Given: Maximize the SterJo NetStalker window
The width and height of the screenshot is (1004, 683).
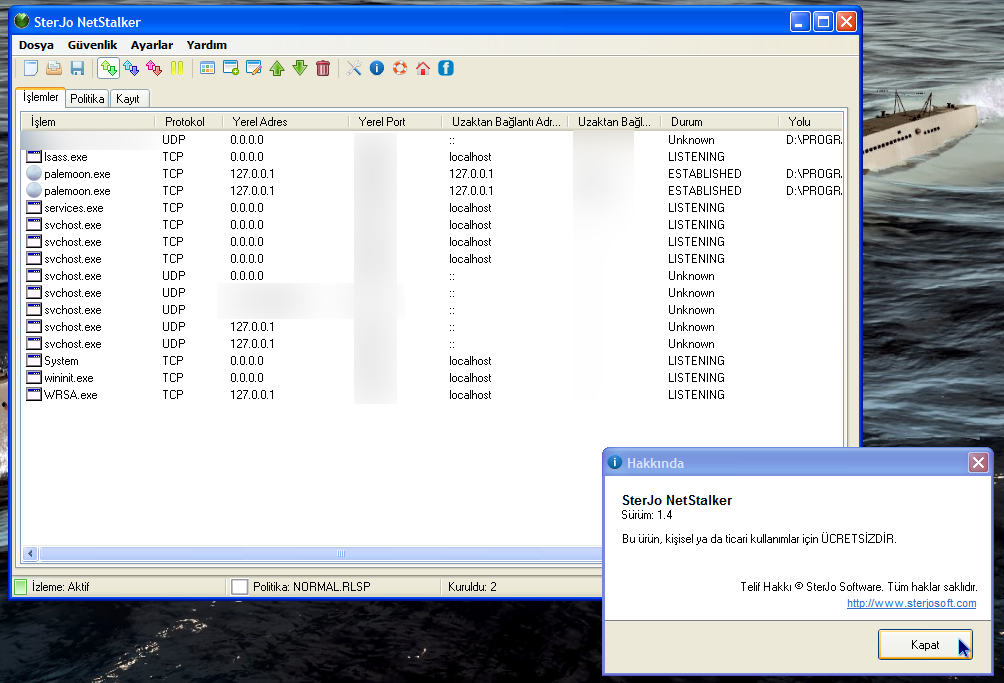Looking at the screenshot, I should [x=823, y=22].
